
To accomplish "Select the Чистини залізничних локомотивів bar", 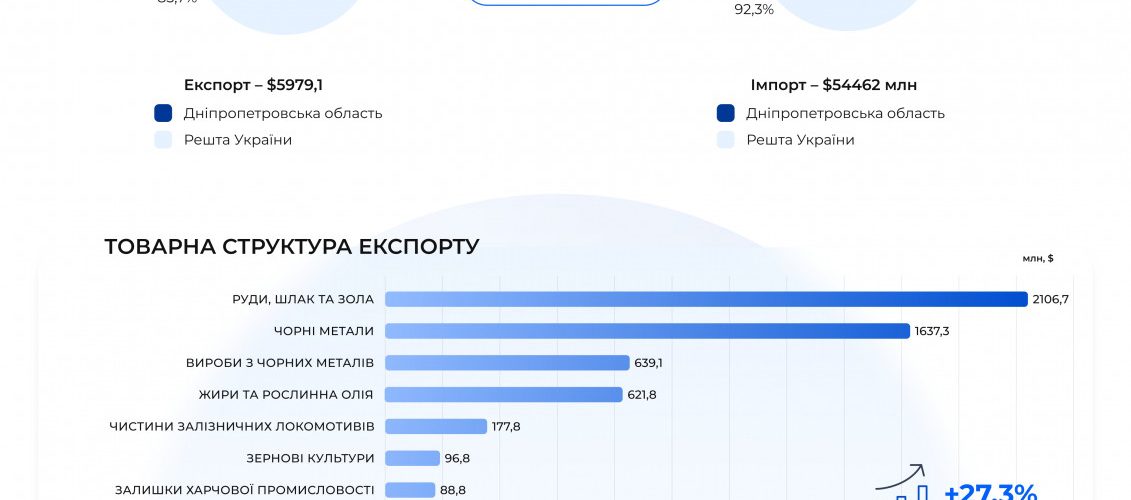I will pyautogui.click(x=436, y=426).
